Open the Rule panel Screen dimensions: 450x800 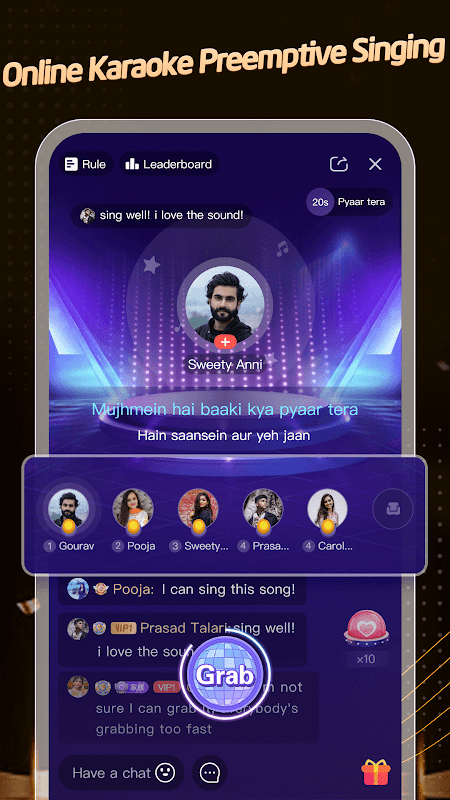click(x=85, y=164)
